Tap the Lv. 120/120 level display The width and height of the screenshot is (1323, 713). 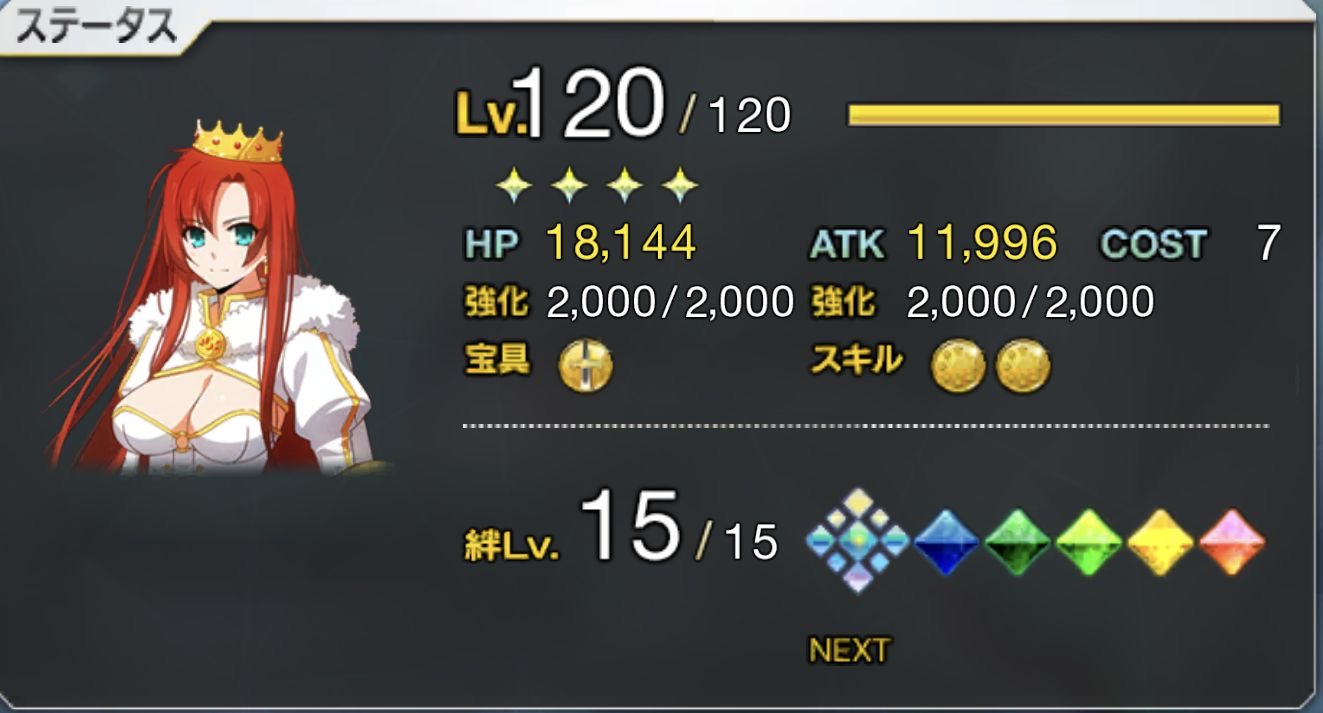624,105
